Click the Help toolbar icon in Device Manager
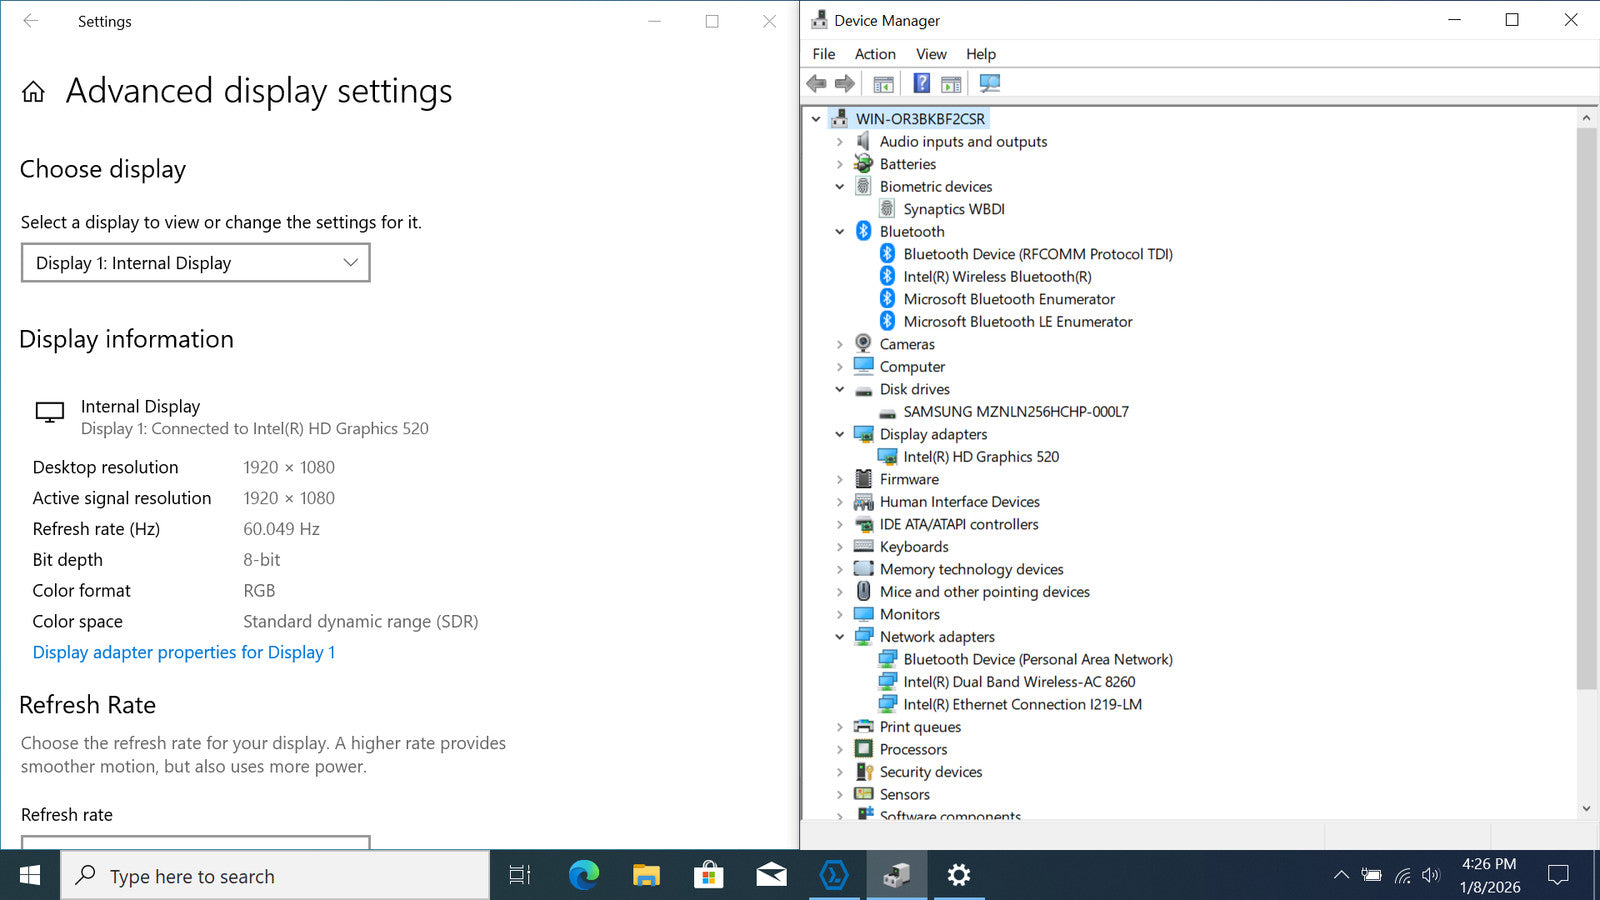The height and width of the screenshot is (900, 1600). click(x=921, y=84)
